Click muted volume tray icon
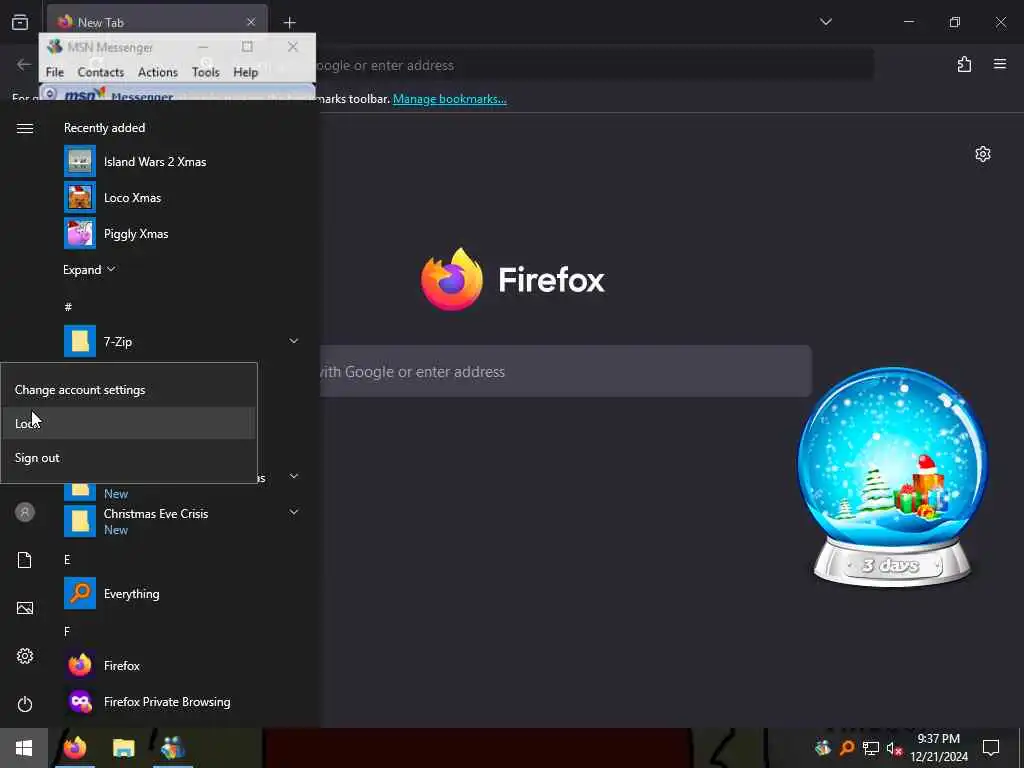The height and width of the screenshot is (768, 1024). point(894,748)
